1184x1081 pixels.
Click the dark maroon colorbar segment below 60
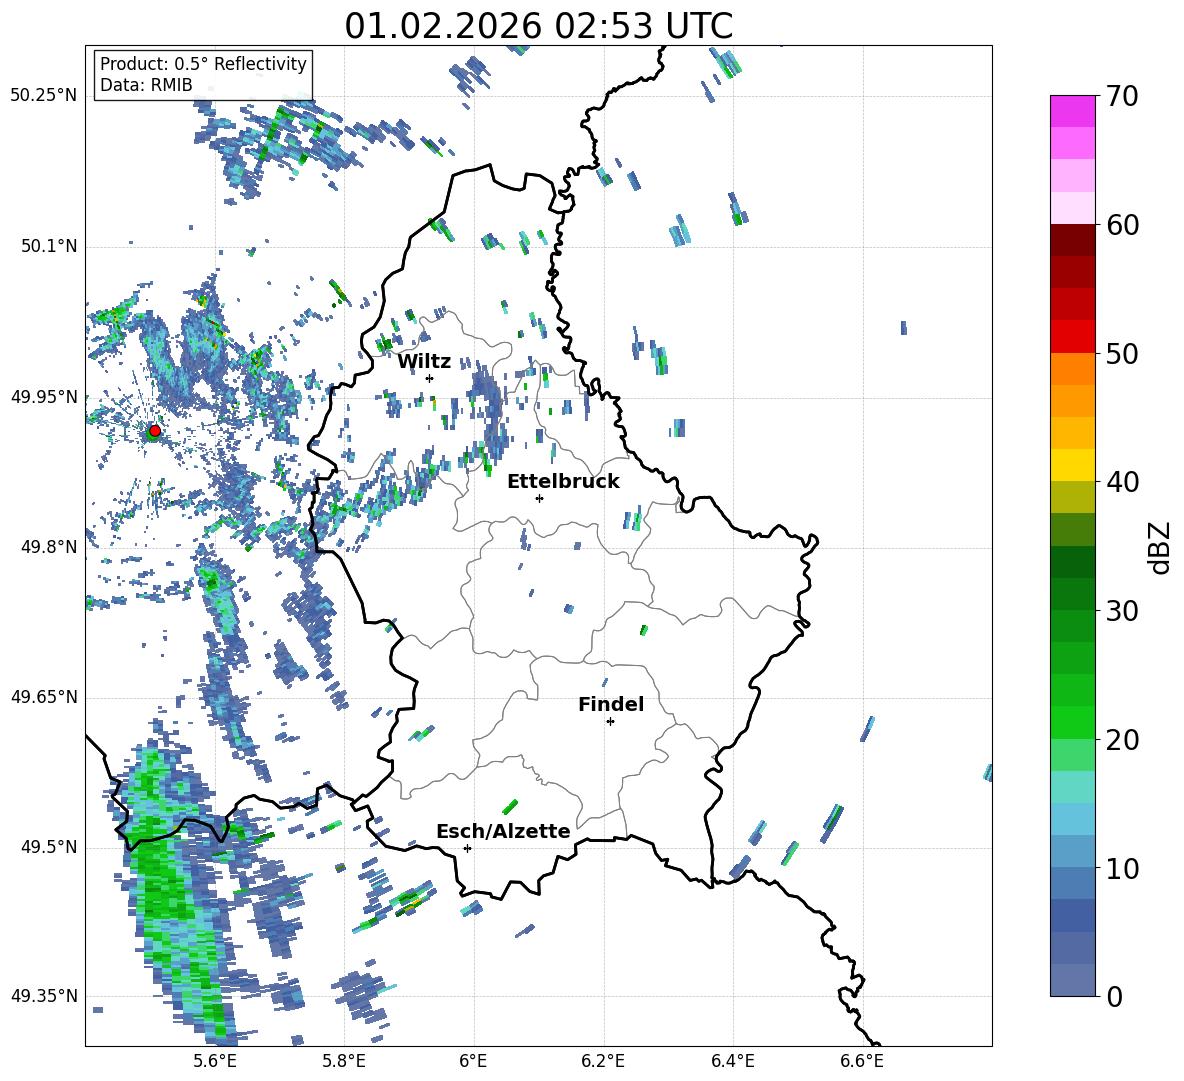tap(1072, 240)
